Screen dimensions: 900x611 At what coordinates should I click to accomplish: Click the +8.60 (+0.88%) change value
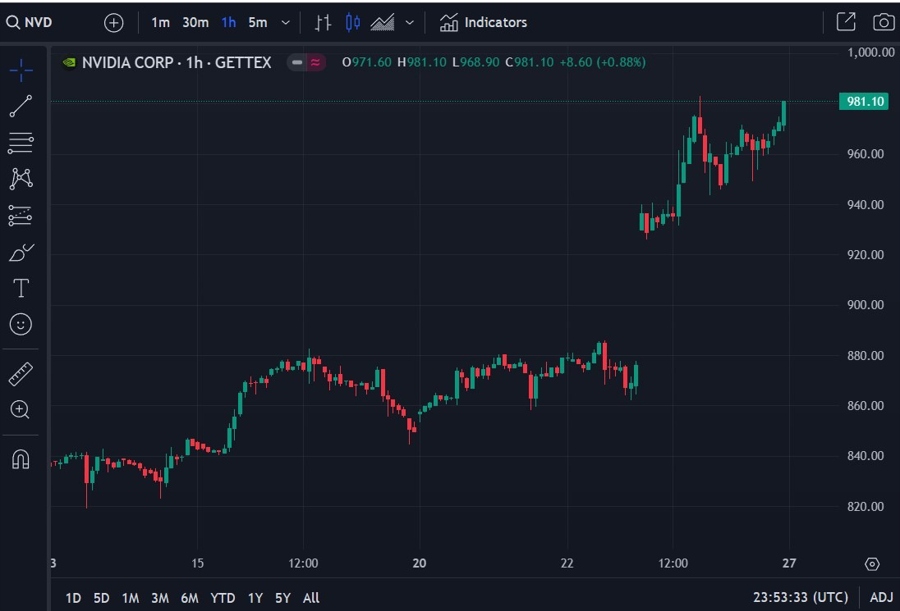(603, 62)
